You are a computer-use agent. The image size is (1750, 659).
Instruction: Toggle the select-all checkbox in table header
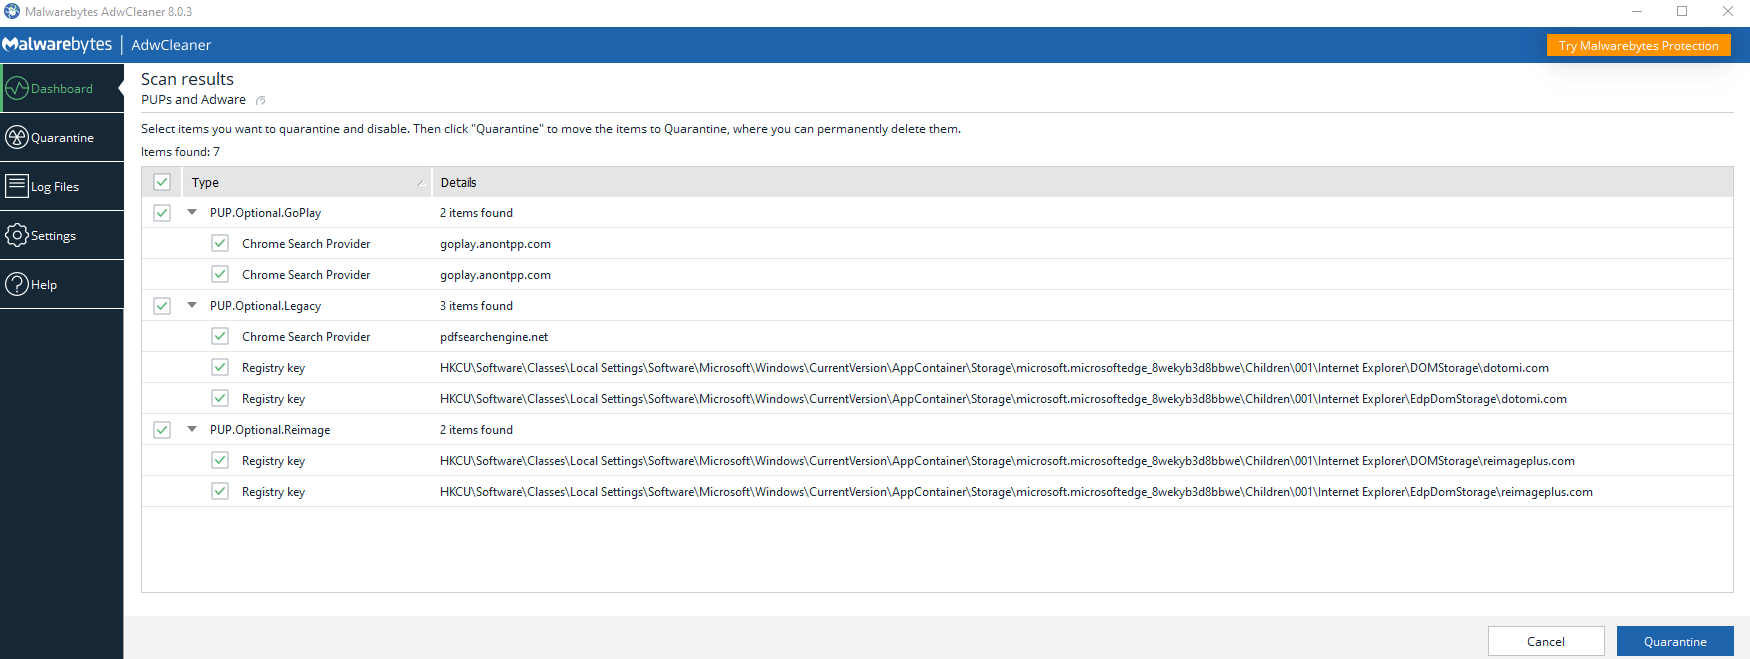click(x=162, y=182)
